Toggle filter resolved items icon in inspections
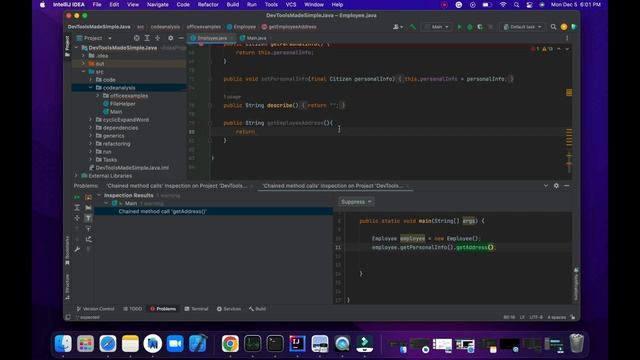640x360 pixels. (89, 218)
